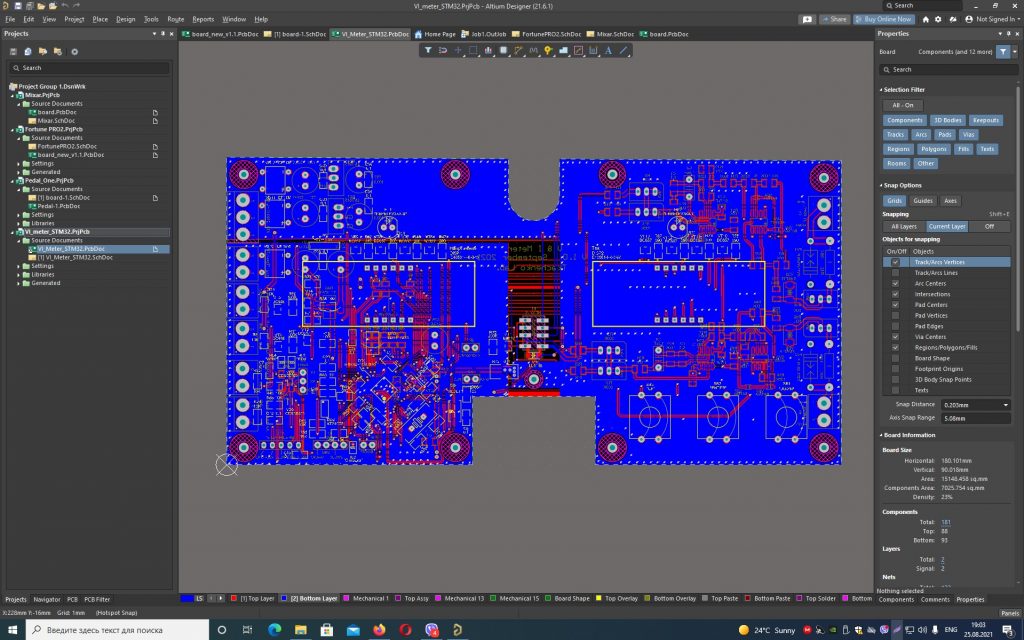Click the rectangle selection tool icon
The height and width of the screenshot is (640, 1024).
coord(474,50)
